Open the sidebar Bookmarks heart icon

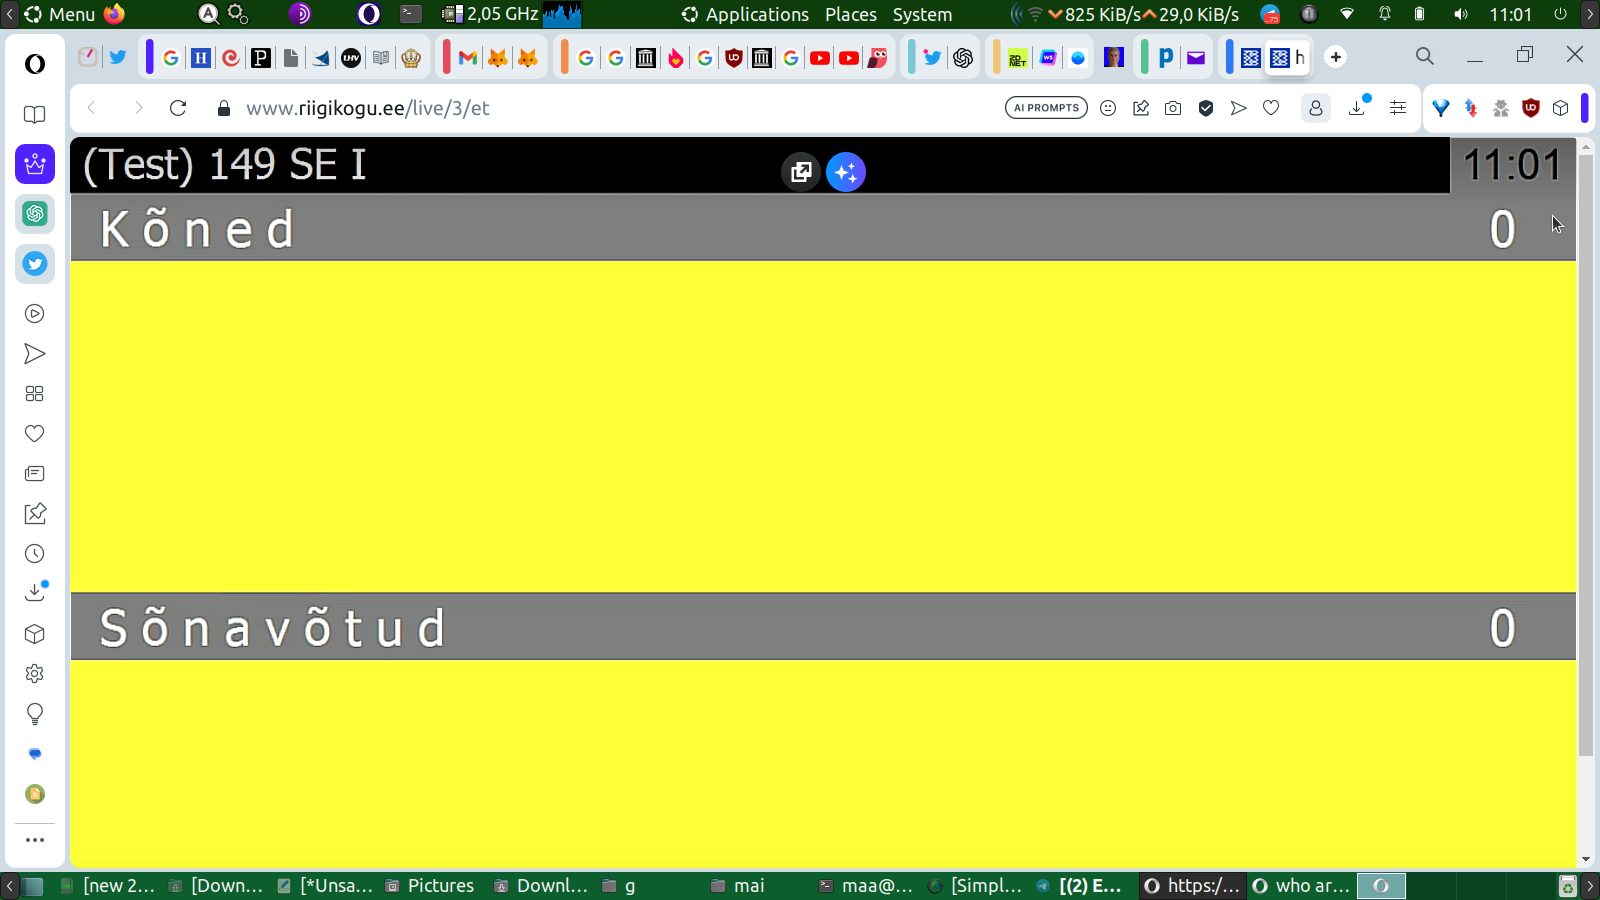click(35, 434)
